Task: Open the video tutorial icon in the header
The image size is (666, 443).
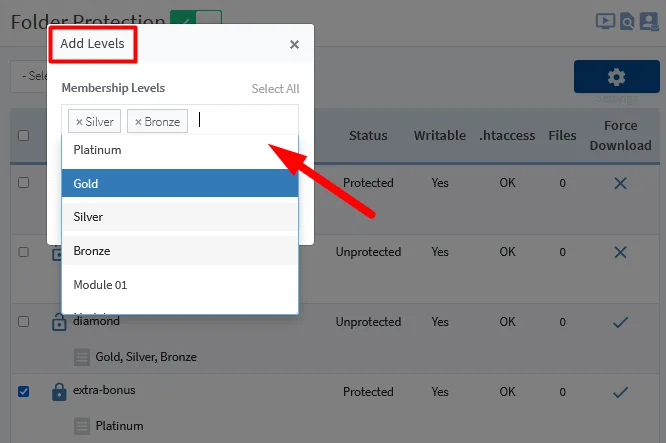Action: click(x=605, y=21)
